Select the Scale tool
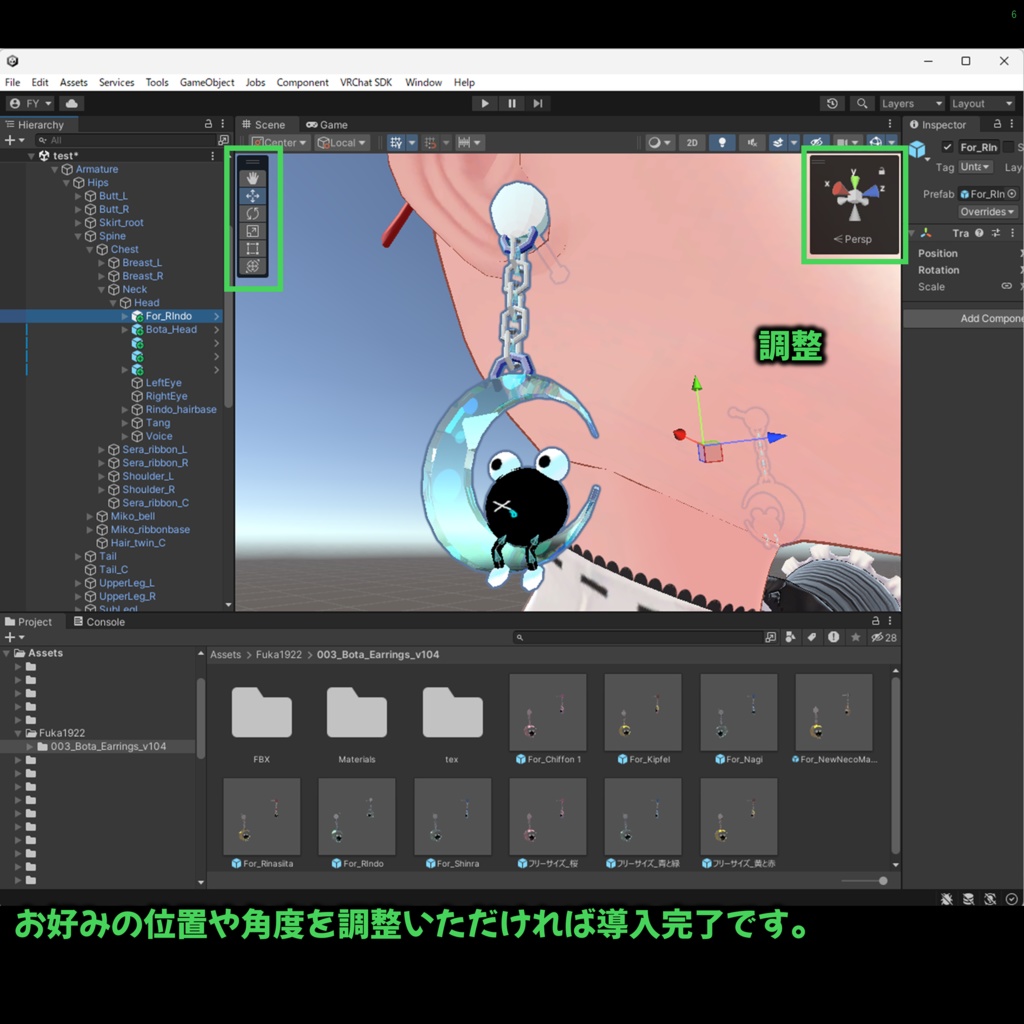The height and width of the screenshot is (1024, 1024). coord(253,231)
